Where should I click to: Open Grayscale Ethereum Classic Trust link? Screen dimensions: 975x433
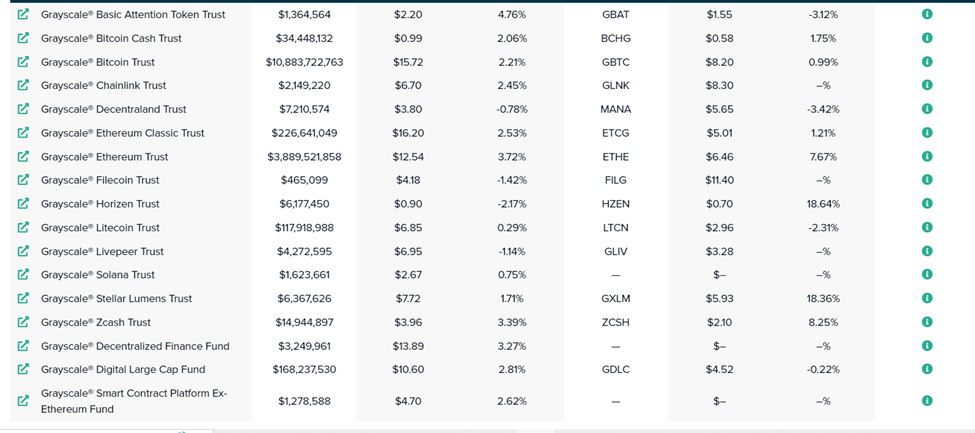point(122,133)
